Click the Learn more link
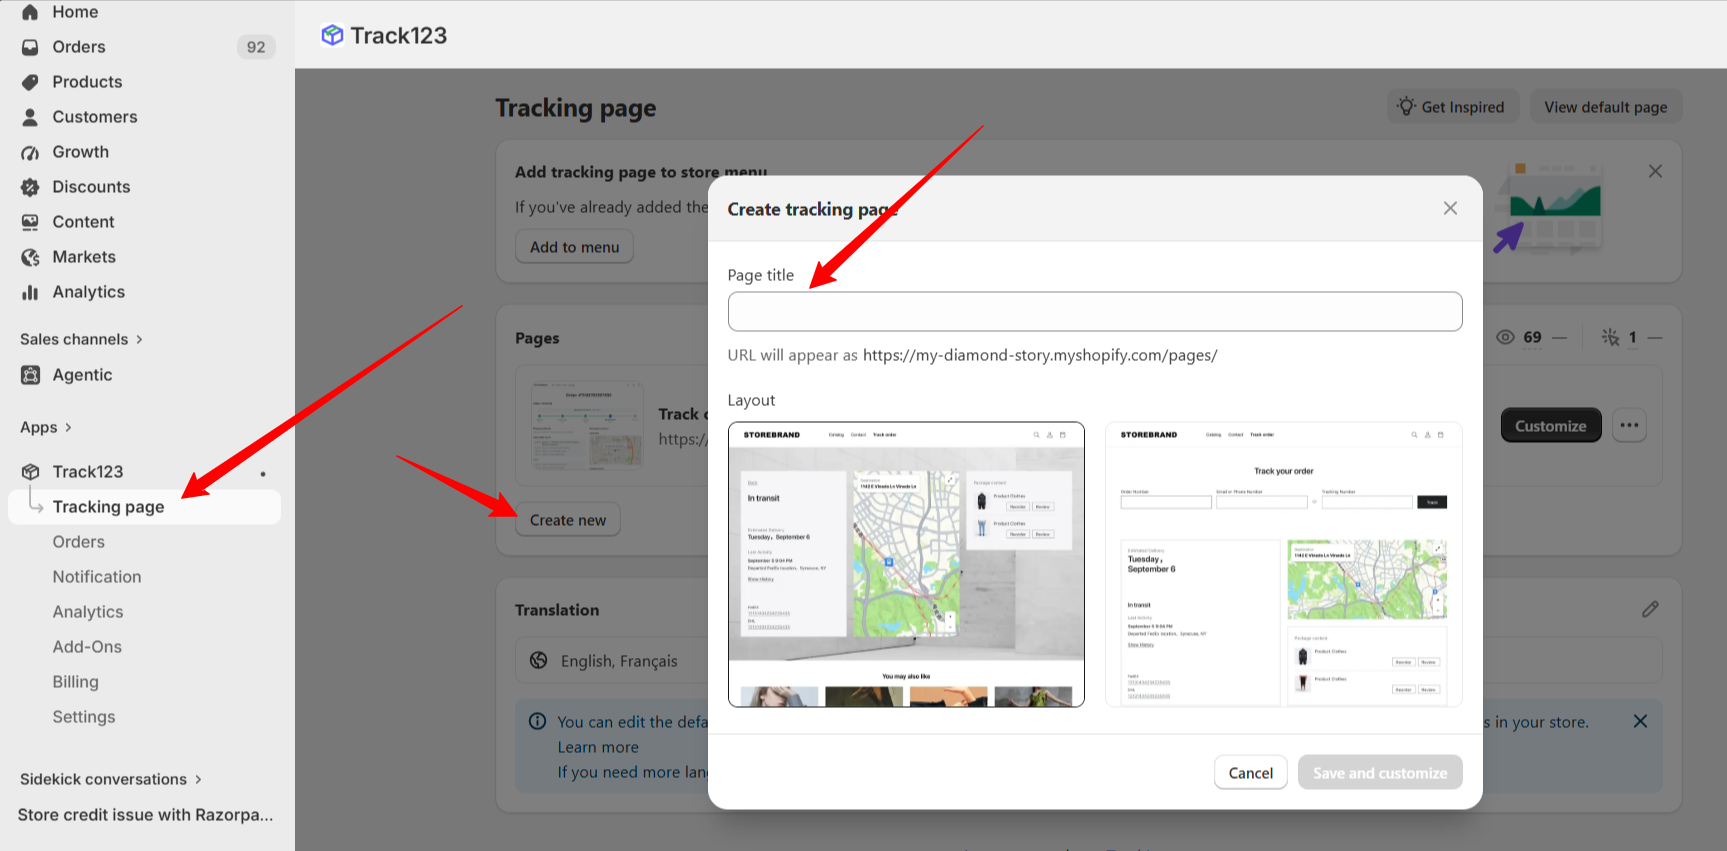Viewport: 1727px width, 851px height. (598, 747)
